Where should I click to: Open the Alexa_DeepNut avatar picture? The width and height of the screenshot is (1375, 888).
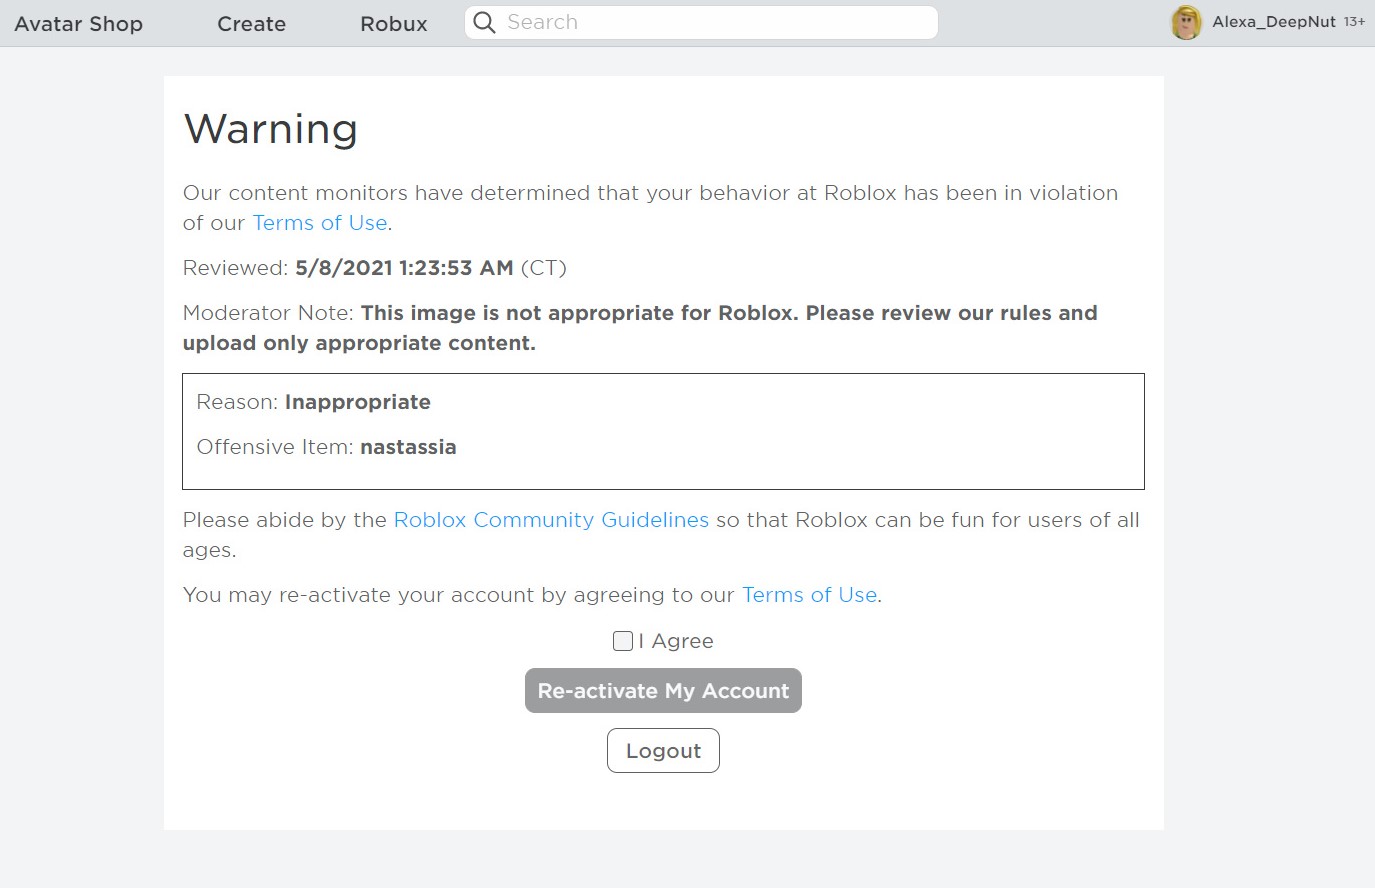pyautogui.click(x=1186, y=22)
